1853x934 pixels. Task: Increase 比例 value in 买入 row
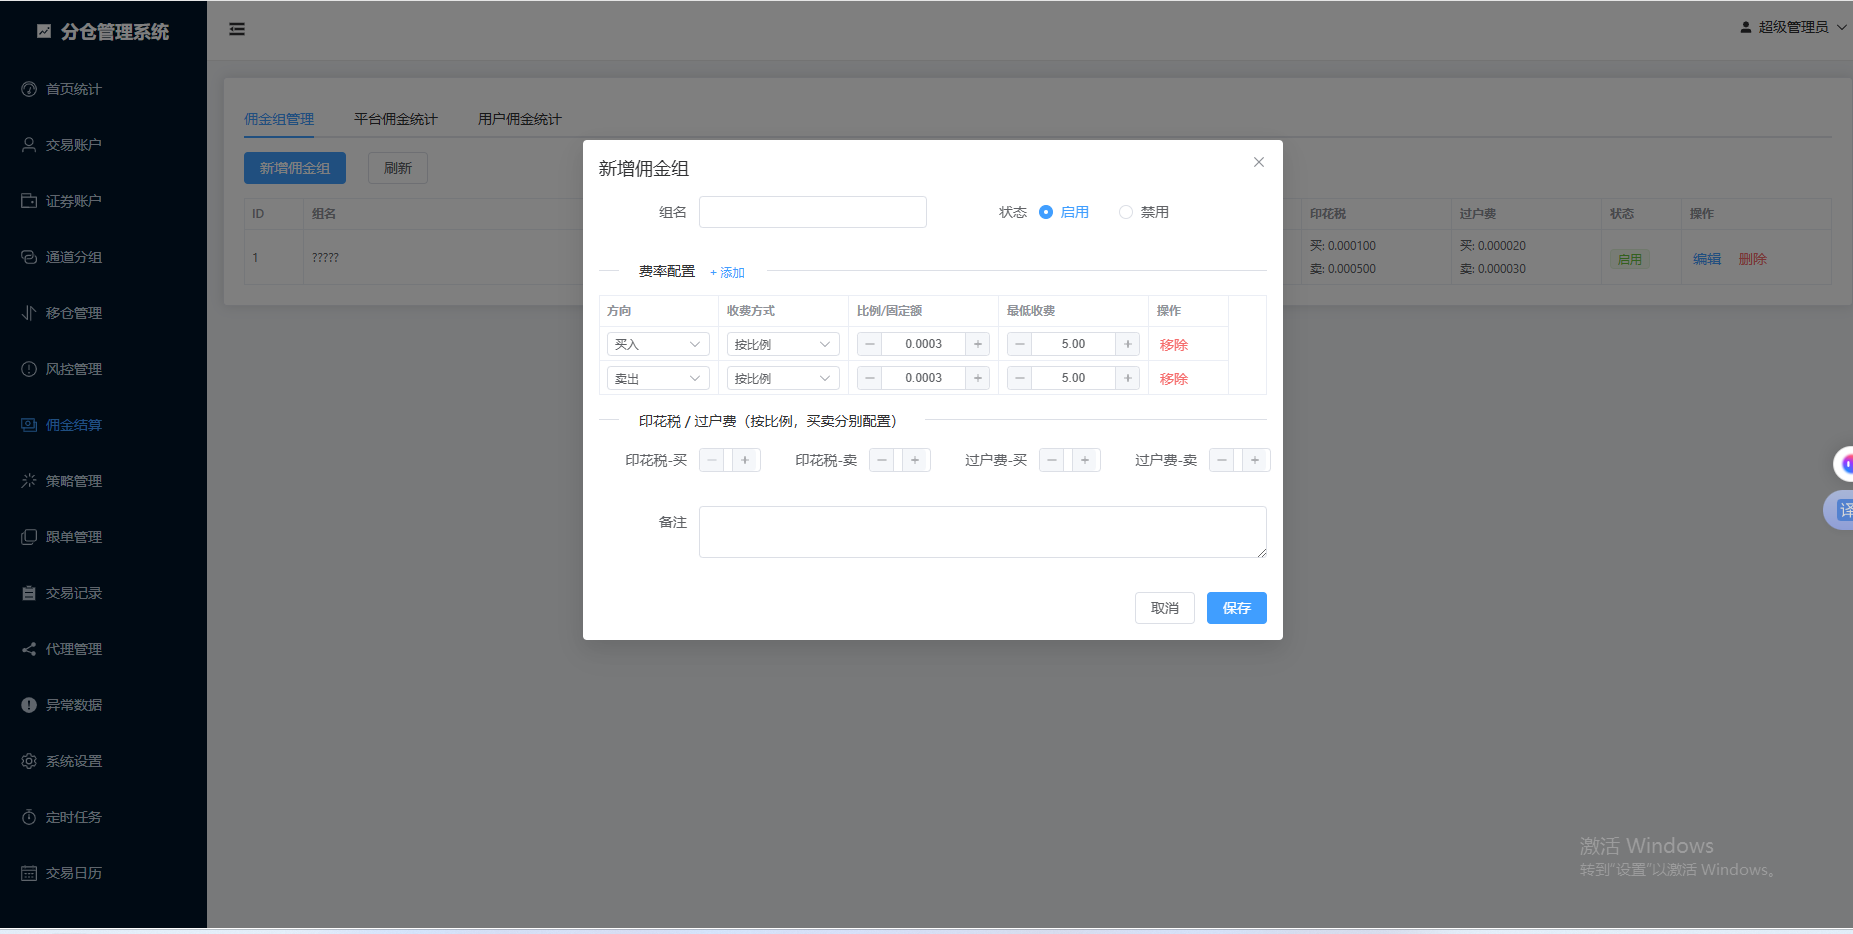click(x=978, y=344)
